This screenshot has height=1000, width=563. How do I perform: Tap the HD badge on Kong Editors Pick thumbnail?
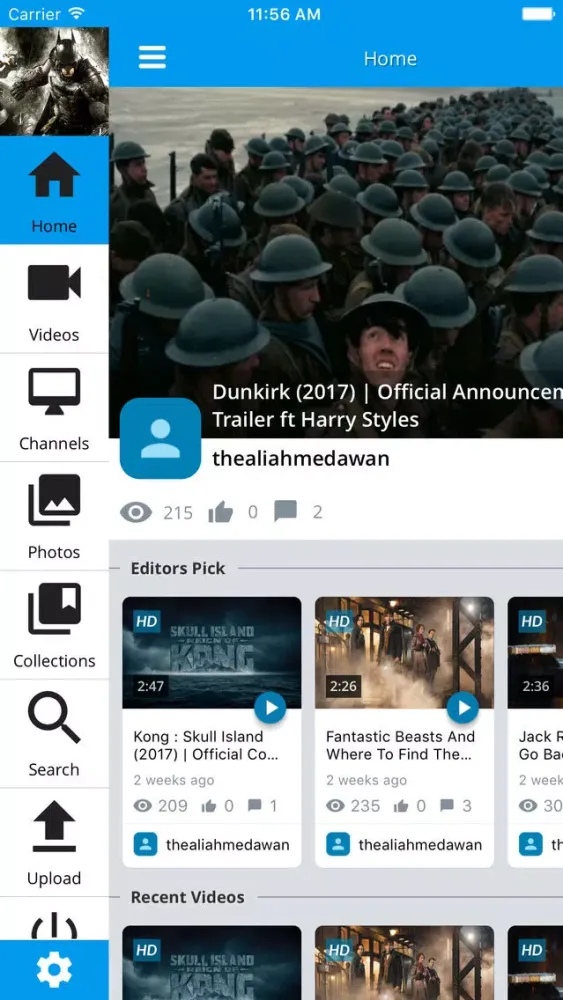coord(147,622)
